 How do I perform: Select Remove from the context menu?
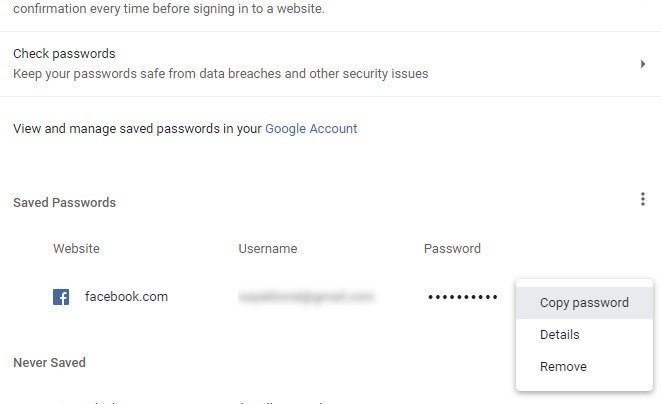pos(563,367)
